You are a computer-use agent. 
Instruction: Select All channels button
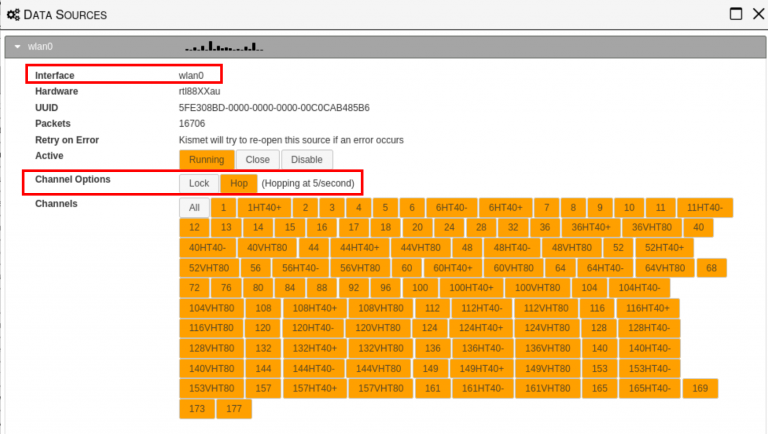tap(194, 207)
